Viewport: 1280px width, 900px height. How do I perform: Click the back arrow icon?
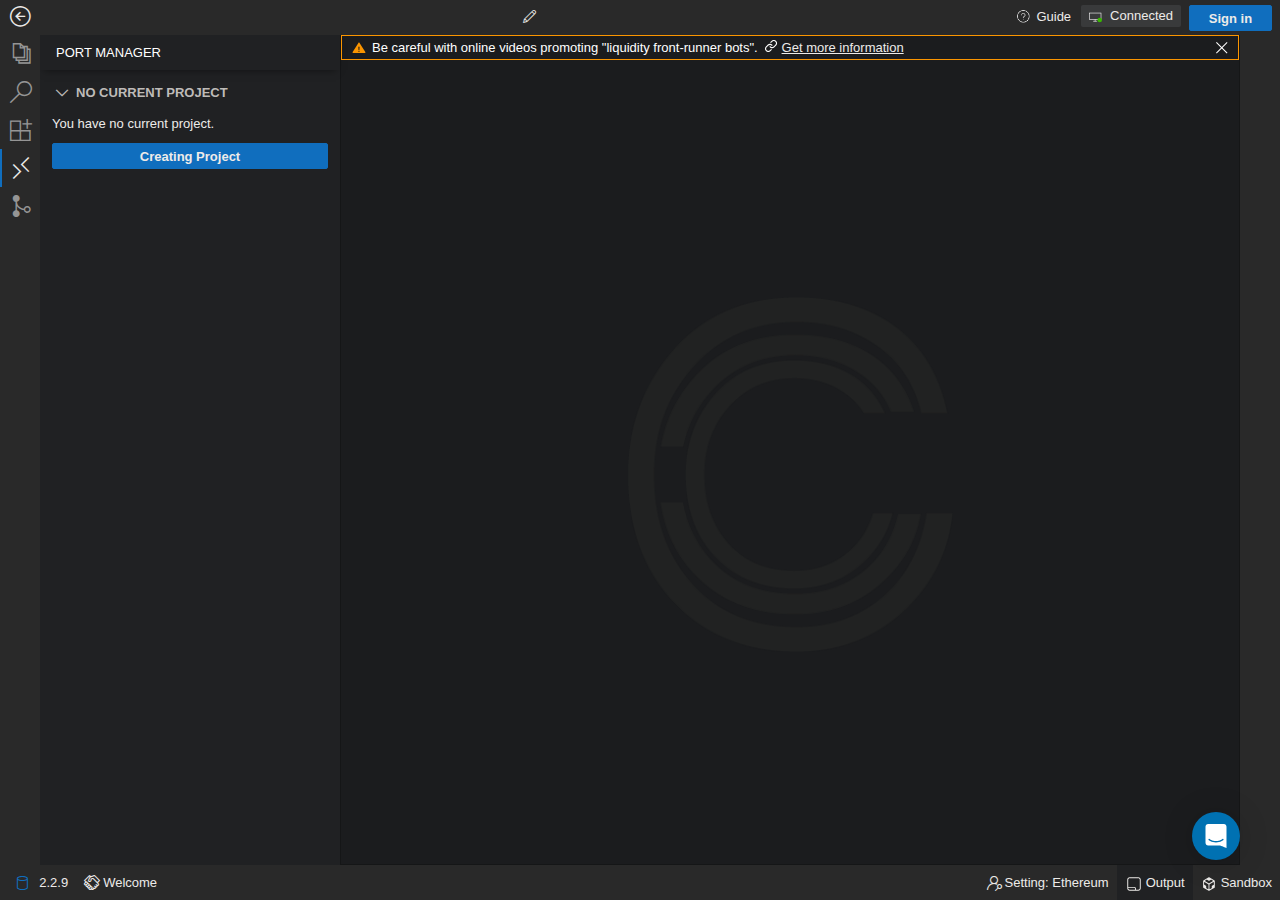(20, 16)
